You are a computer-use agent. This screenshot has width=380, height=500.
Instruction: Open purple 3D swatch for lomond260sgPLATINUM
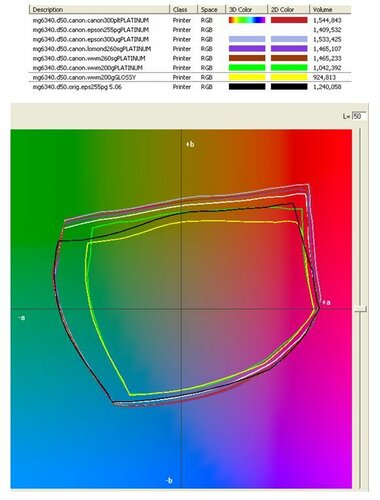pos(247,49)
